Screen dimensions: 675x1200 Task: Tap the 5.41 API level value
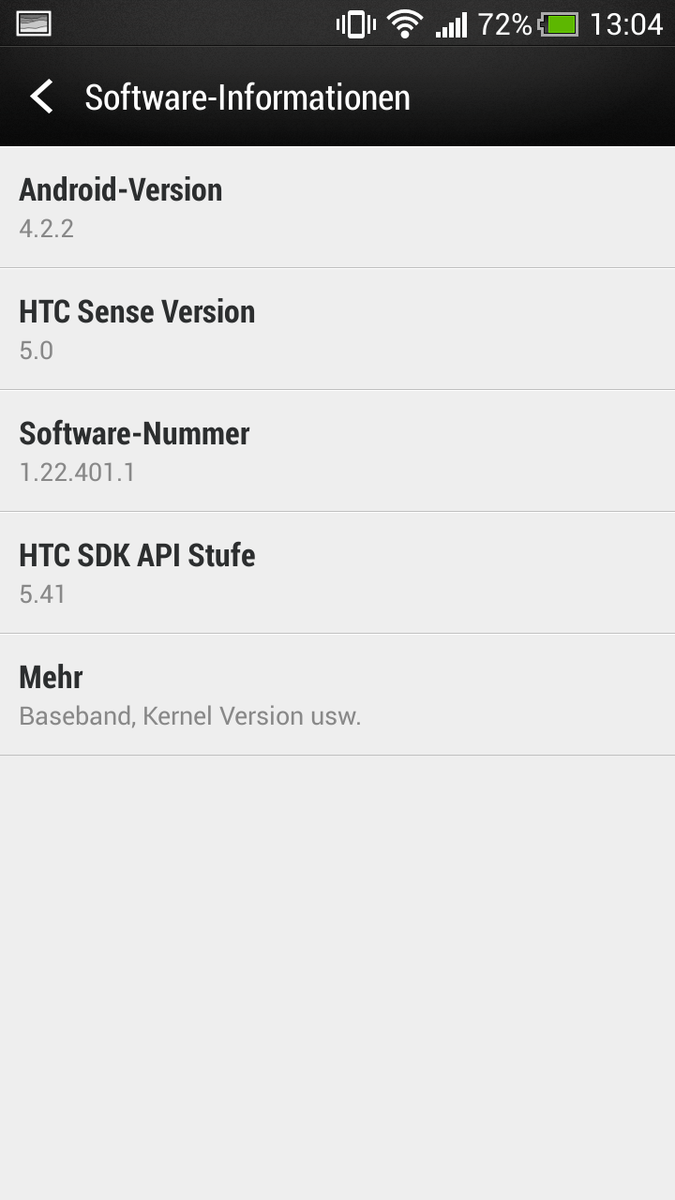pos(42,595)
